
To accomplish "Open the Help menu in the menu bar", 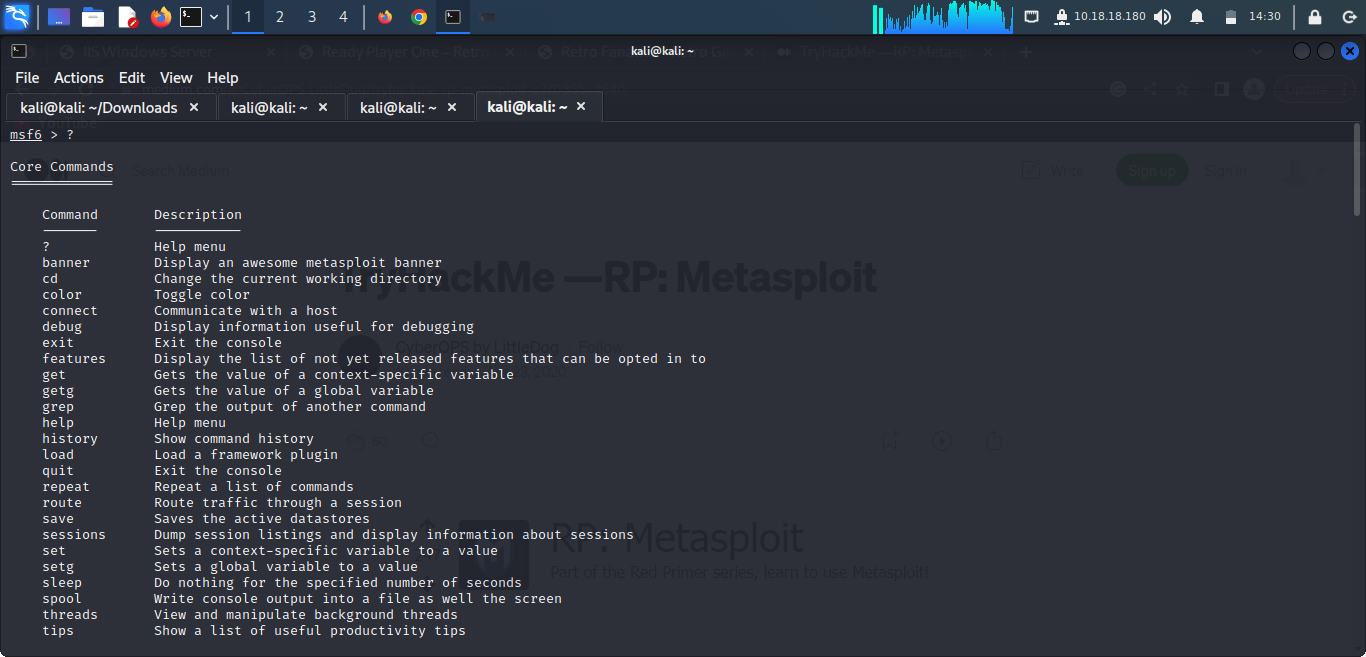I will tap(223, 78).
